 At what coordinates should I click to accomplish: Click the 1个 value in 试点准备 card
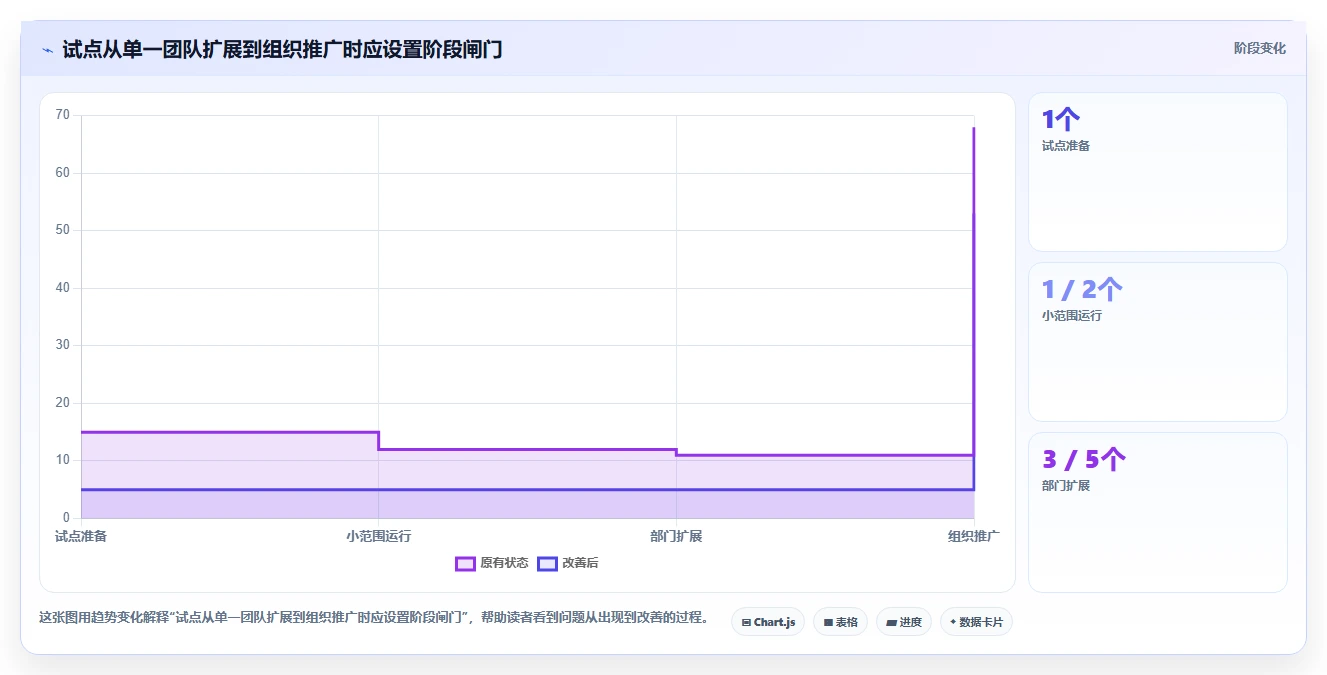(x=1061, y=120)
